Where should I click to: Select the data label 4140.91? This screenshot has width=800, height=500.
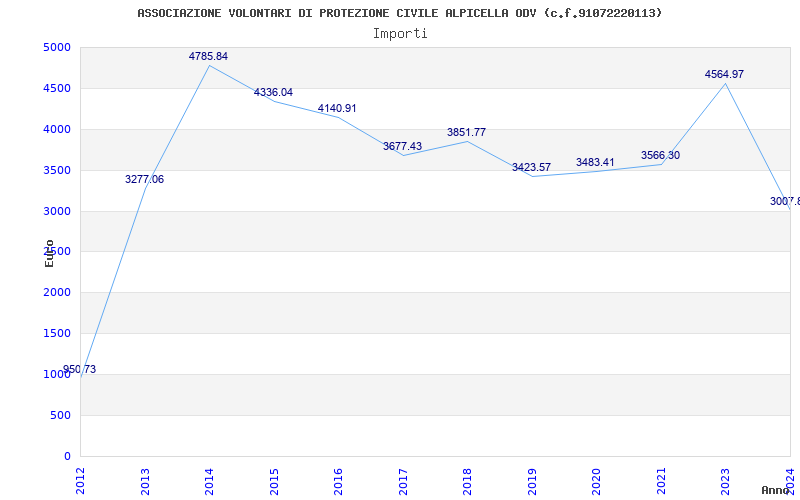pos(337,108)
